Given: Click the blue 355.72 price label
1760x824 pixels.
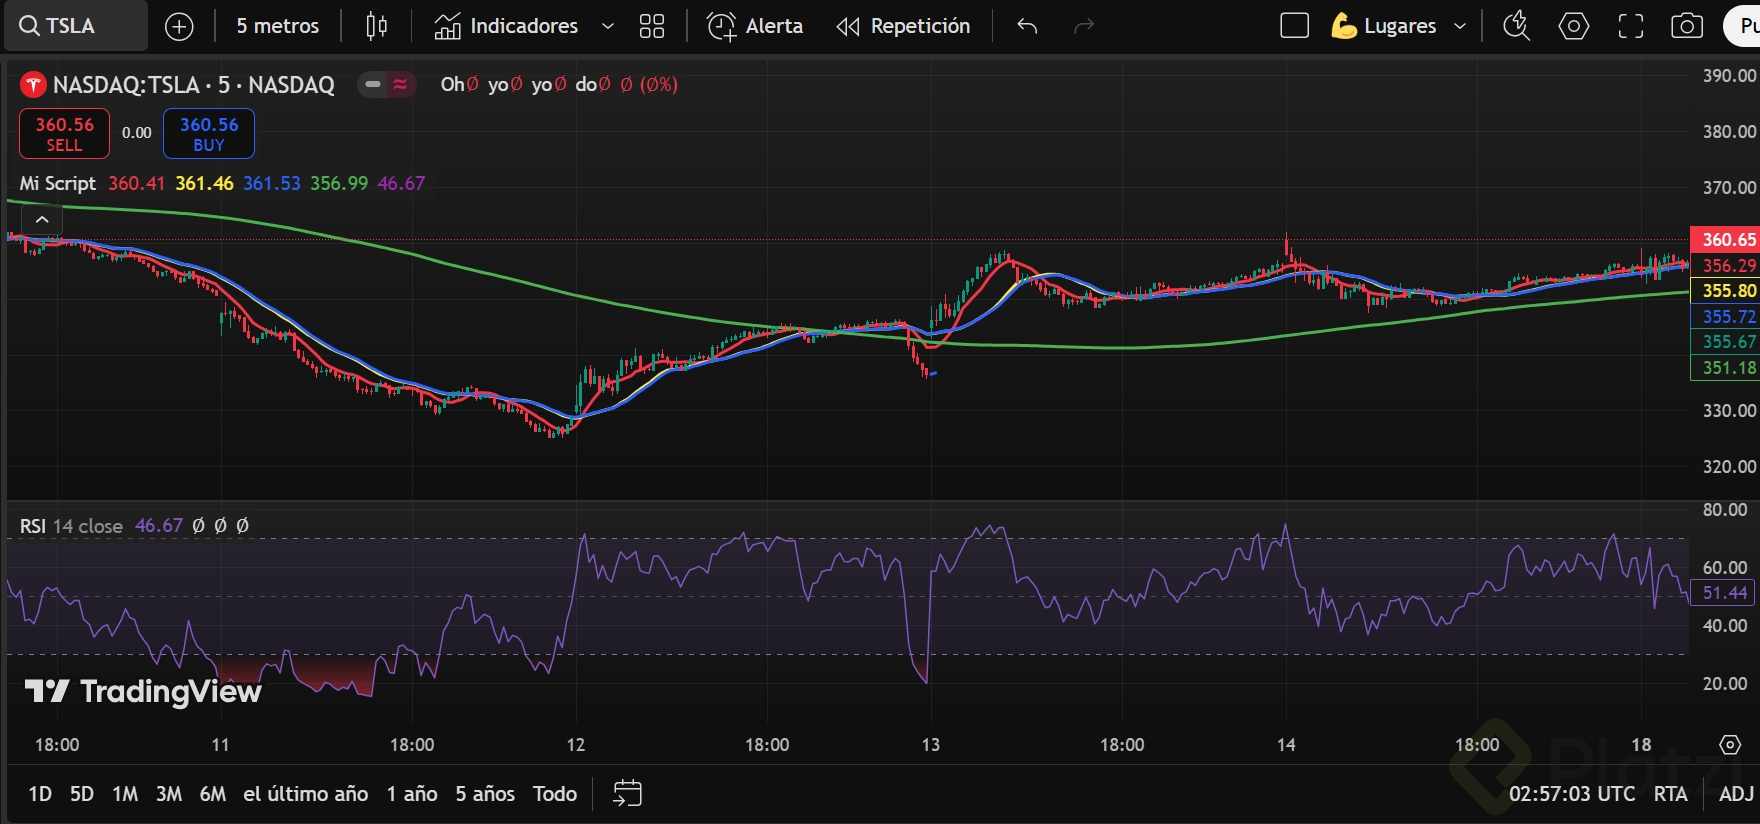Looking at the screenshot, I should (1725, 316).
